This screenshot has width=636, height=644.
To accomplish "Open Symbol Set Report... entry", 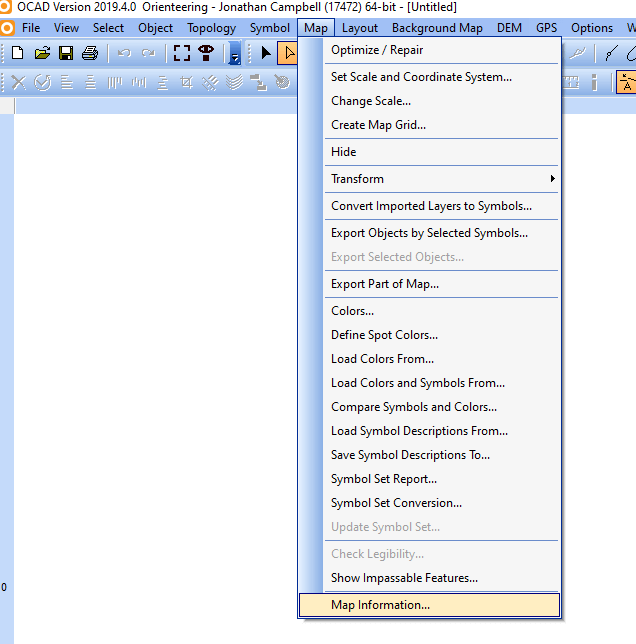I will coord(429,479).
